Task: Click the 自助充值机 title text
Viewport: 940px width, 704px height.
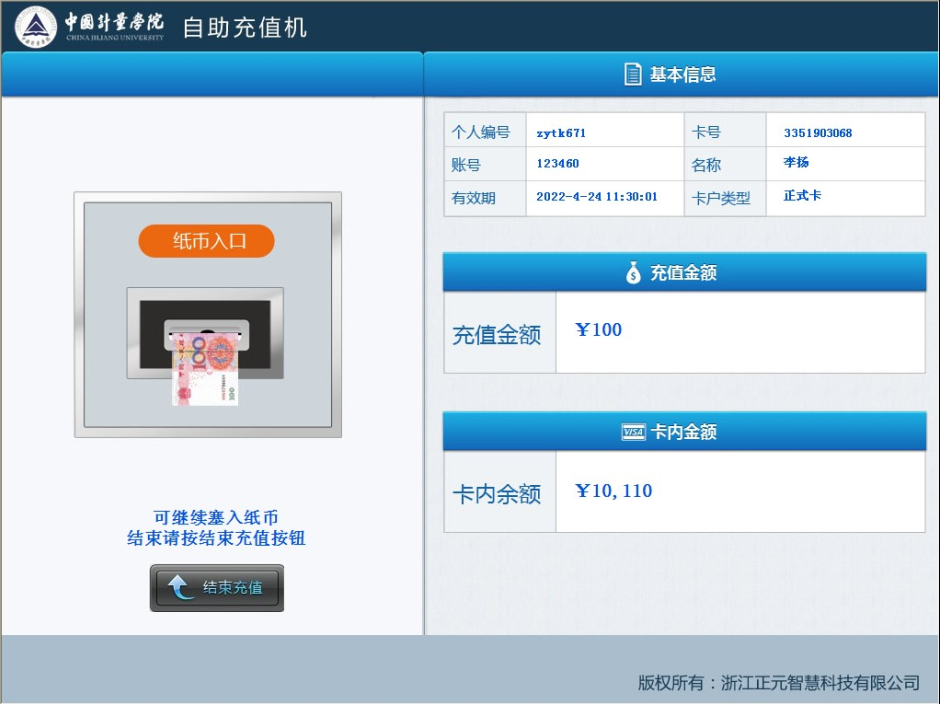Action: tap(244, 27)
